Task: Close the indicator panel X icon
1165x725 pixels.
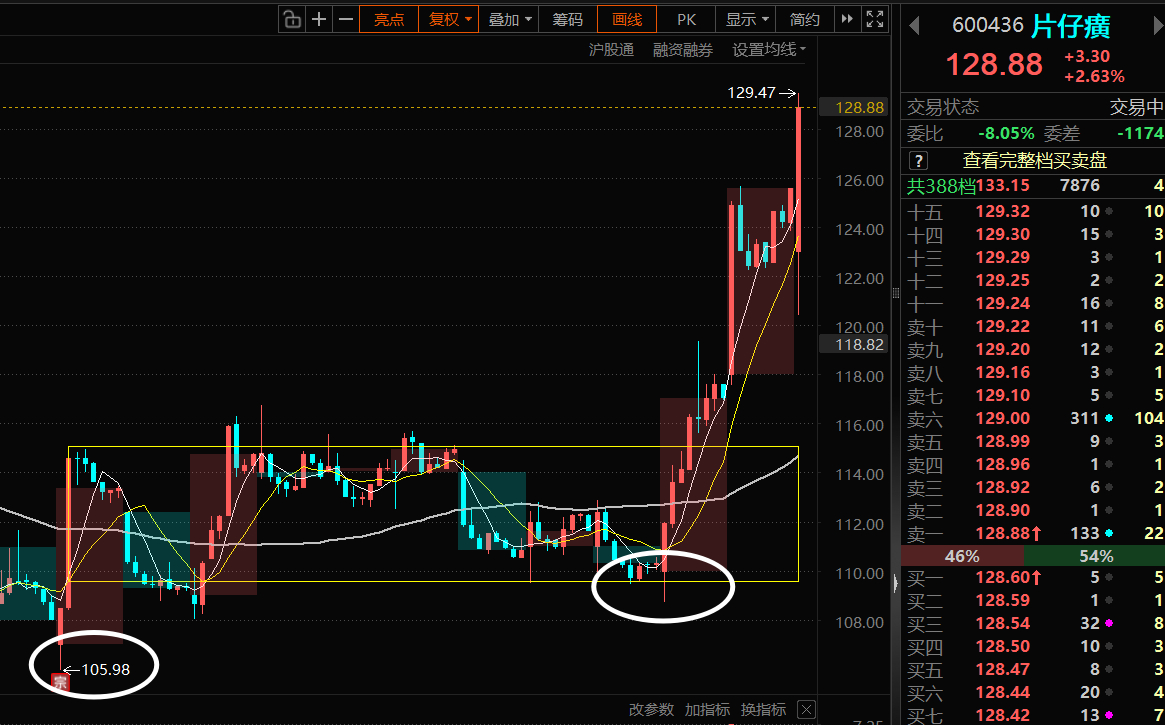Action: click(807, 709)
